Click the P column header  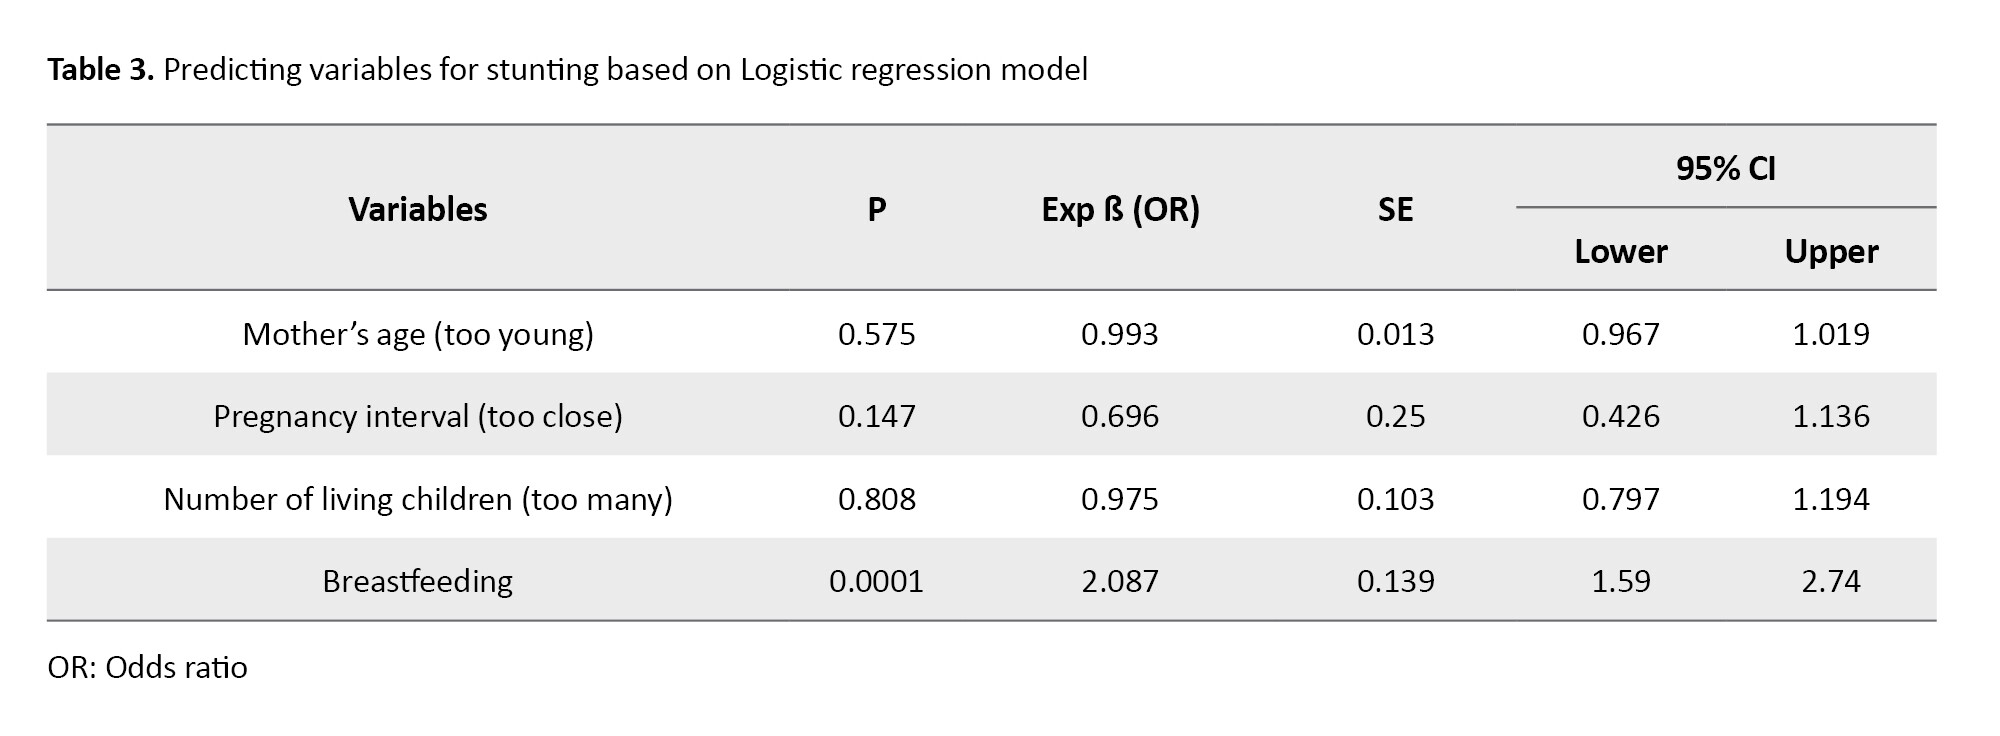click(877, 209)
